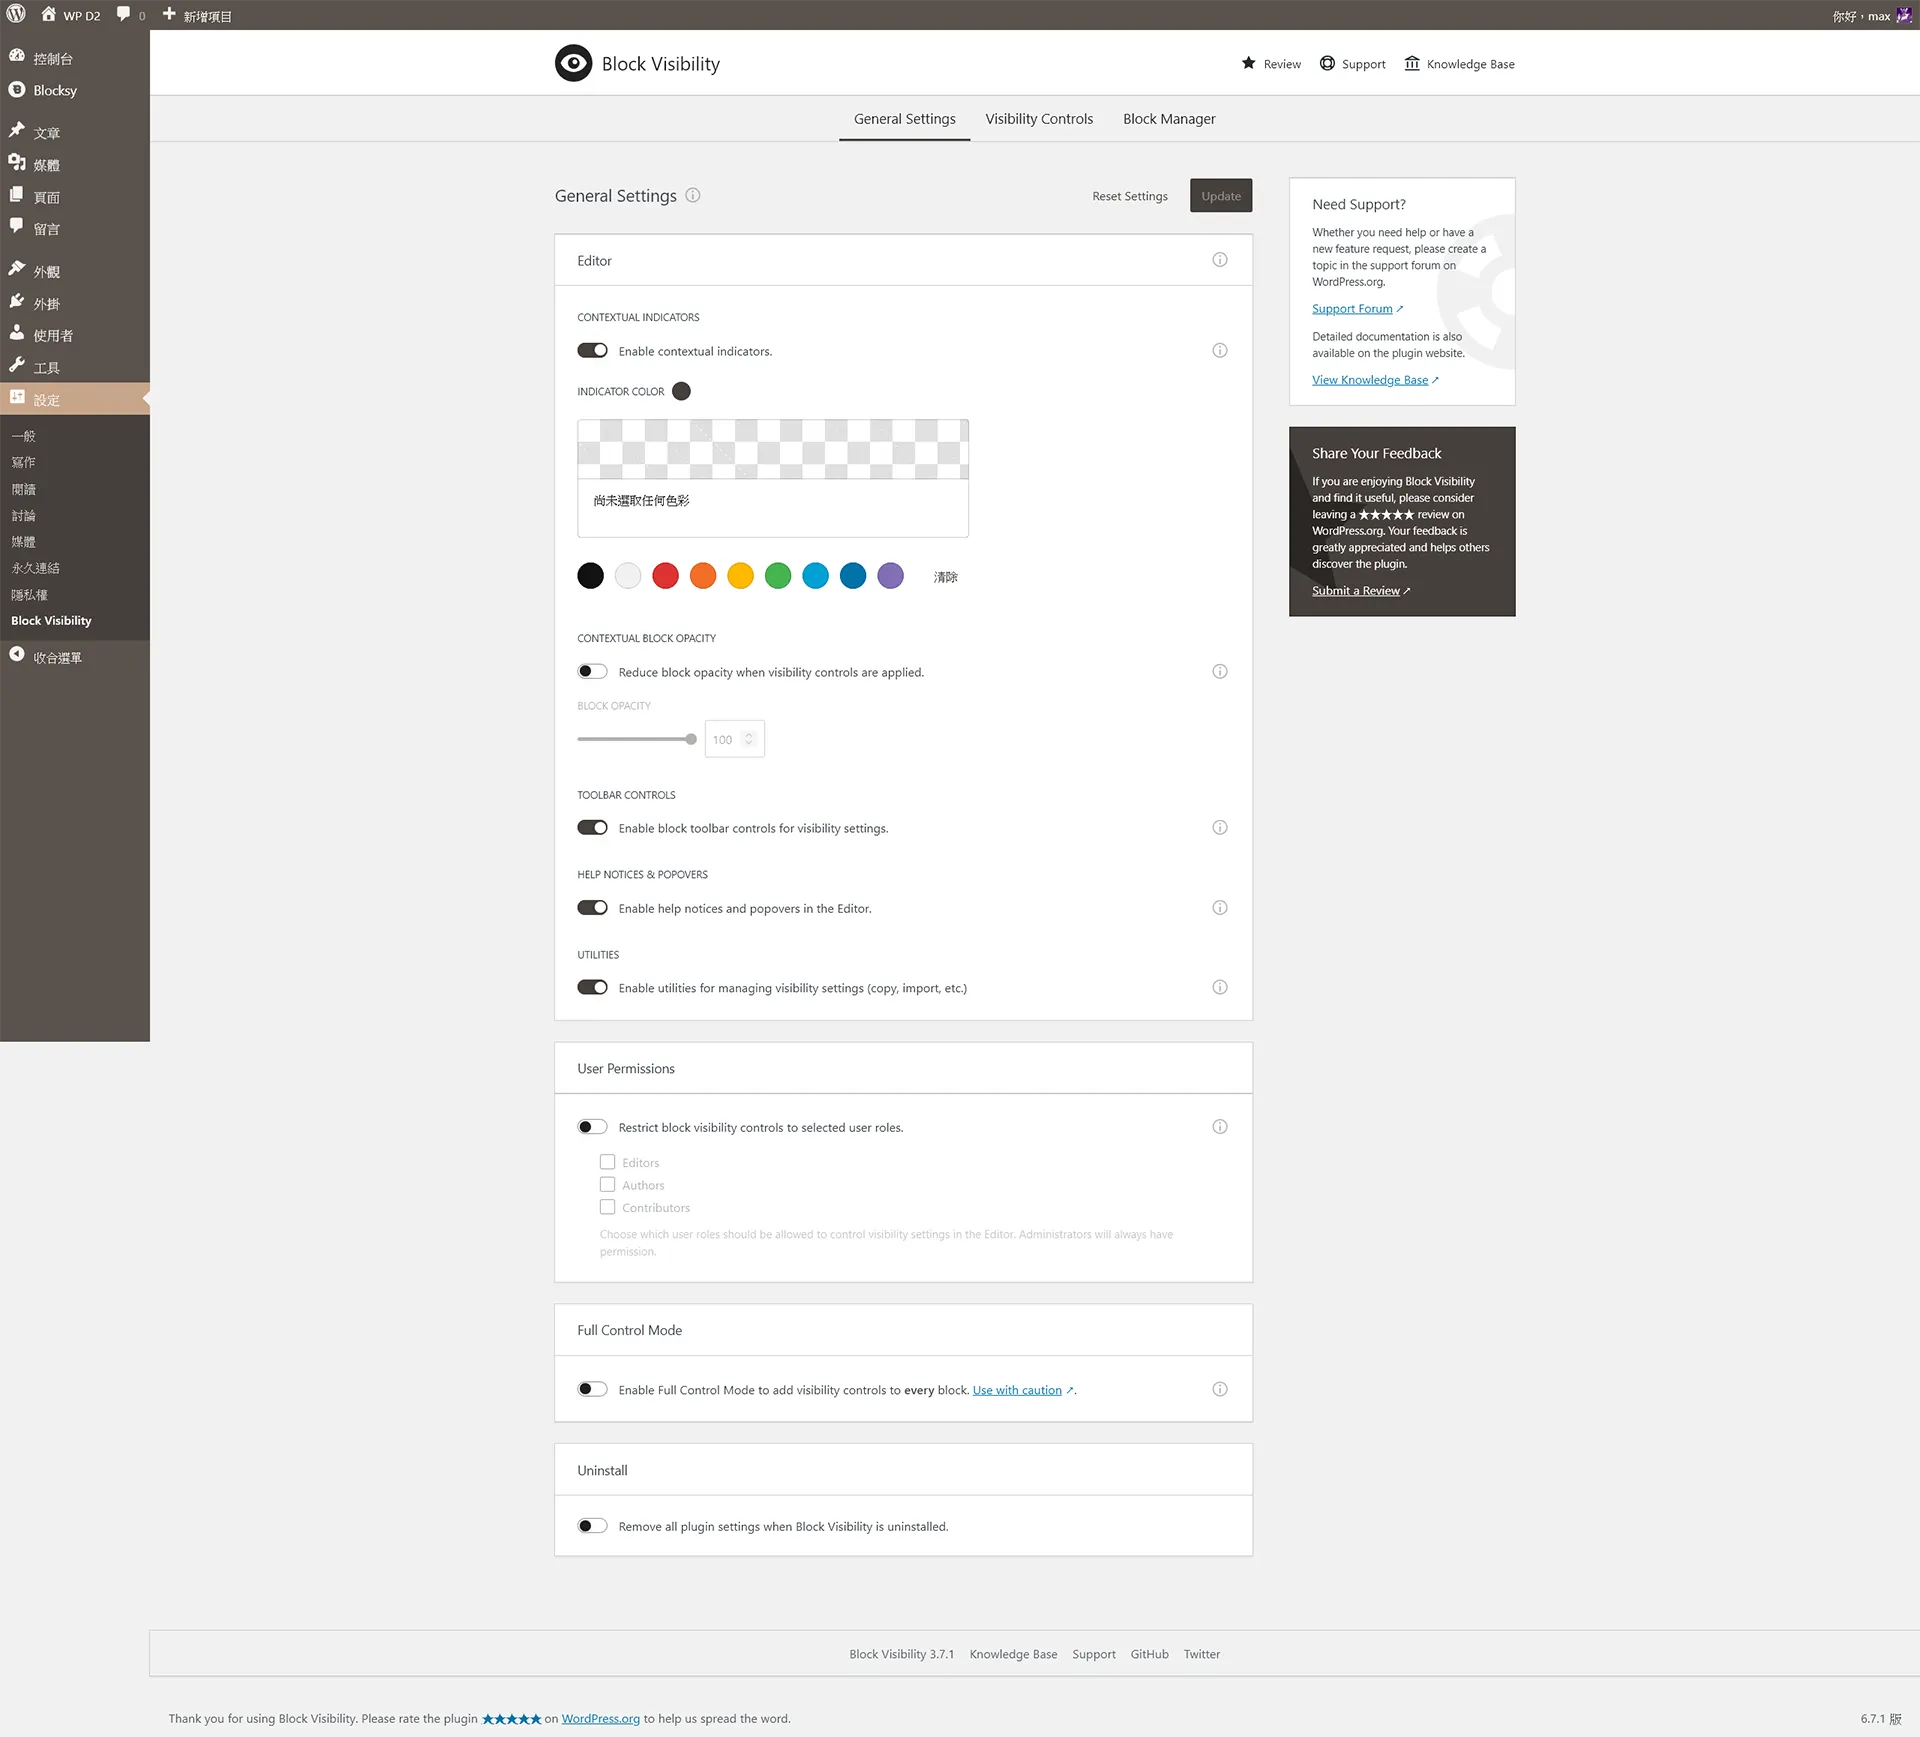
Task: Open View Knowledge Base link
Action: [1370, 380]
